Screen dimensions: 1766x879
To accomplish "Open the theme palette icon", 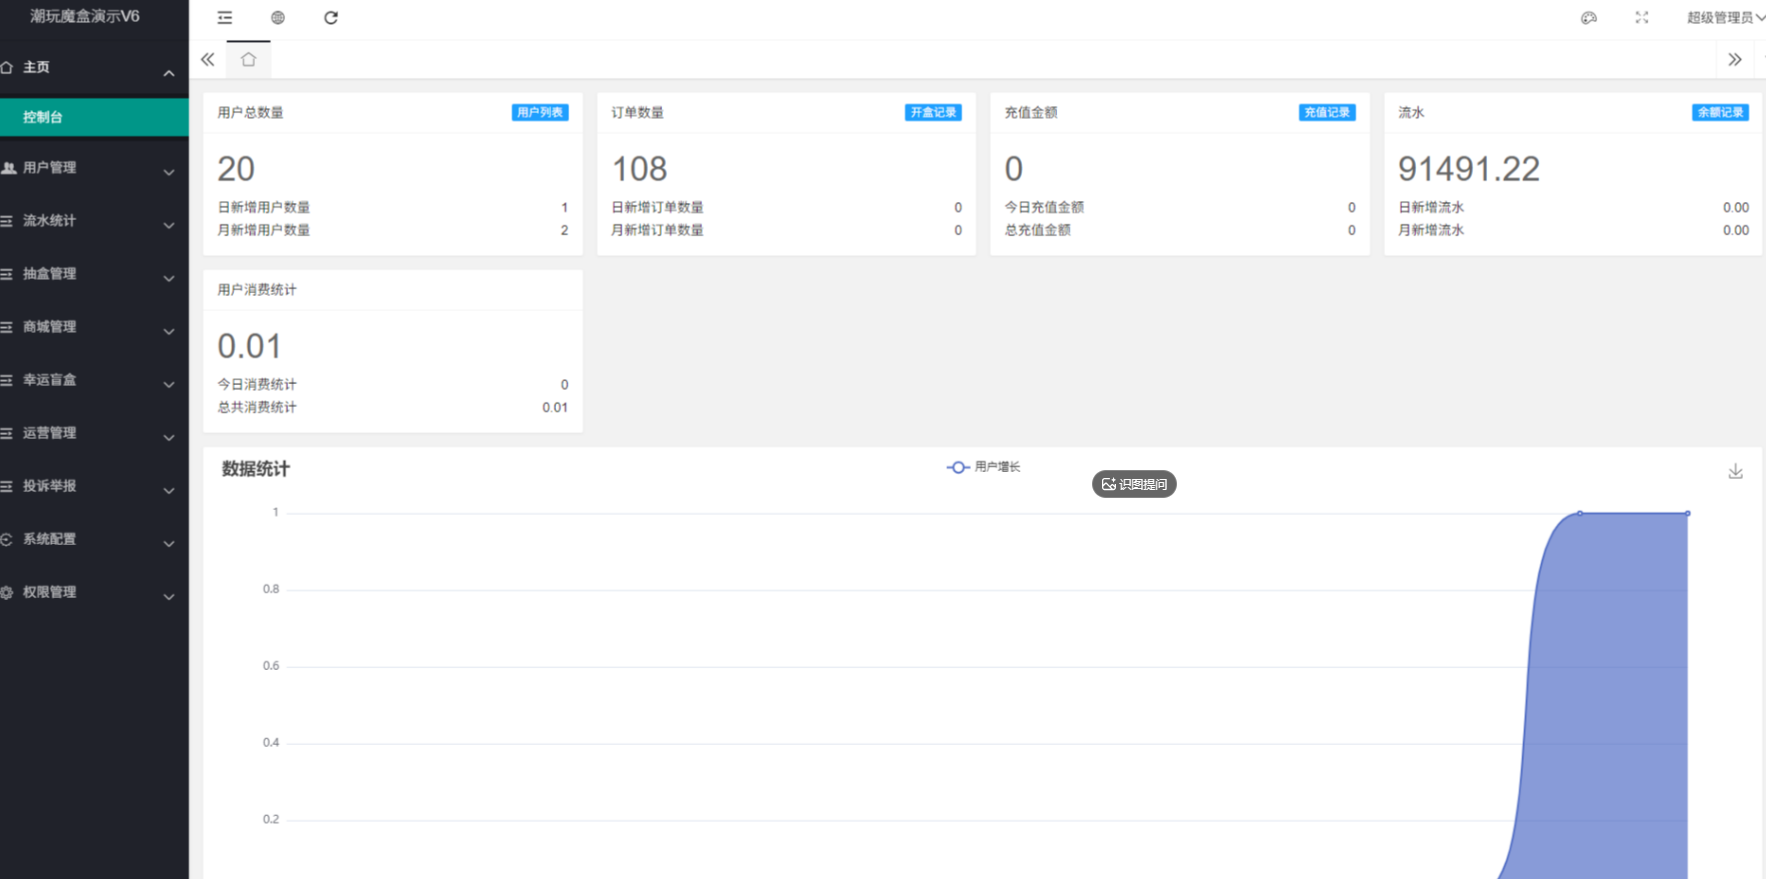I will pos(1589,18).
